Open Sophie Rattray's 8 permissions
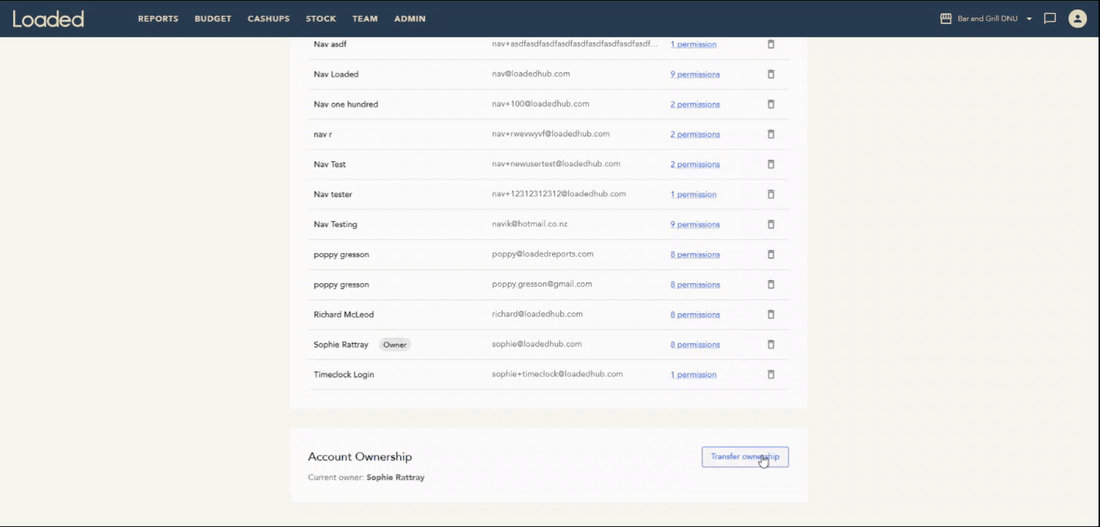The width and height of the screenshot is (1100, 527). pos(695,345)
